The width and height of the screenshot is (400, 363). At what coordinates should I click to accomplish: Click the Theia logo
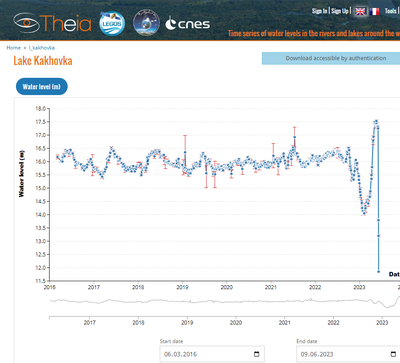click(x=52, y=23)
